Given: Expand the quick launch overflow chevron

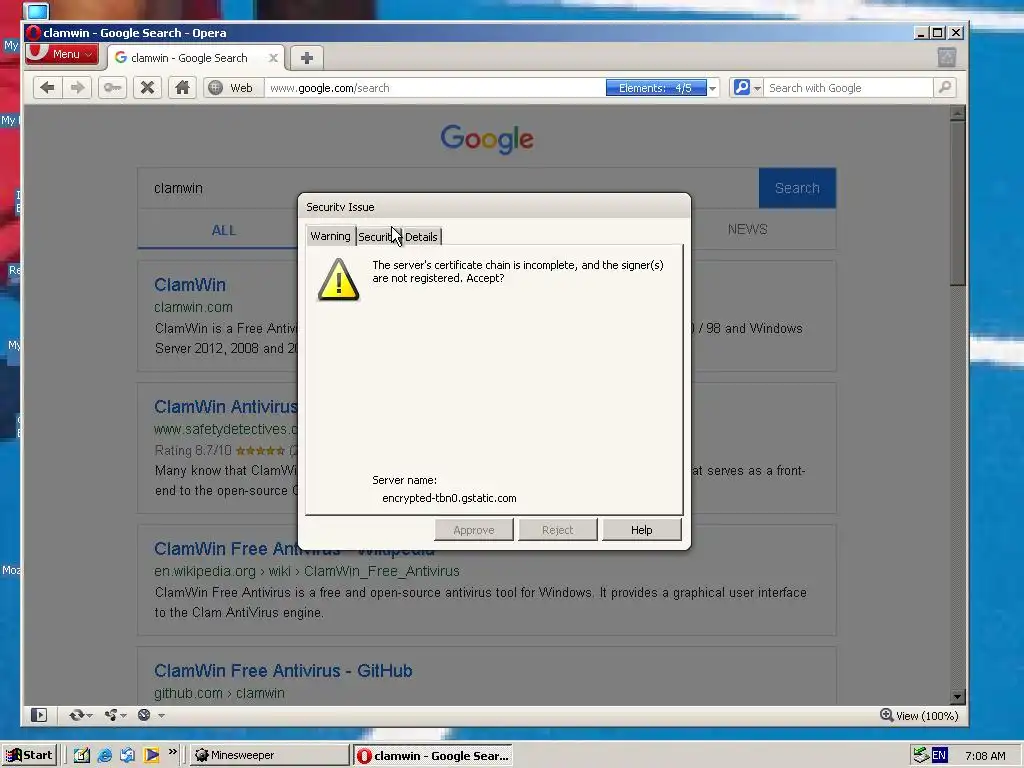Looking at the screenshot, I should click(x=172, y=752).
